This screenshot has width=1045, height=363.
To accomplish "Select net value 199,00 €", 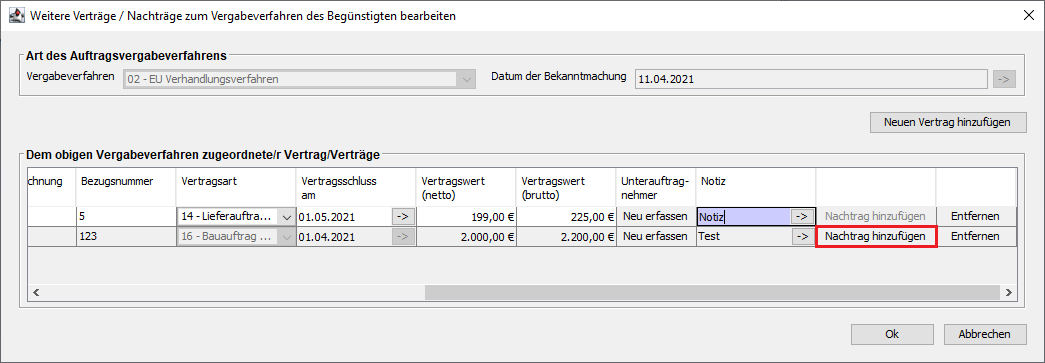I will point(466,216).
